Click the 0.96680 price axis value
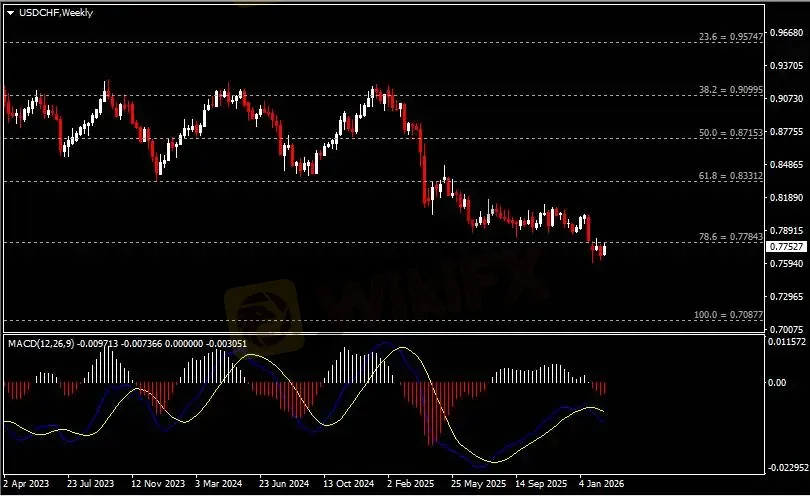This screenshot has height=496, width=810. (x=784, y=32)
